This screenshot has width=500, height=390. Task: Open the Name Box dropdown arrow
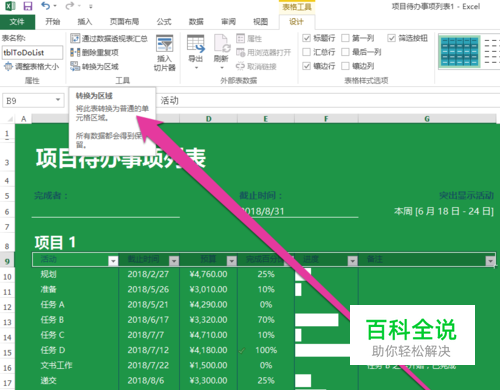coord(58,100)
